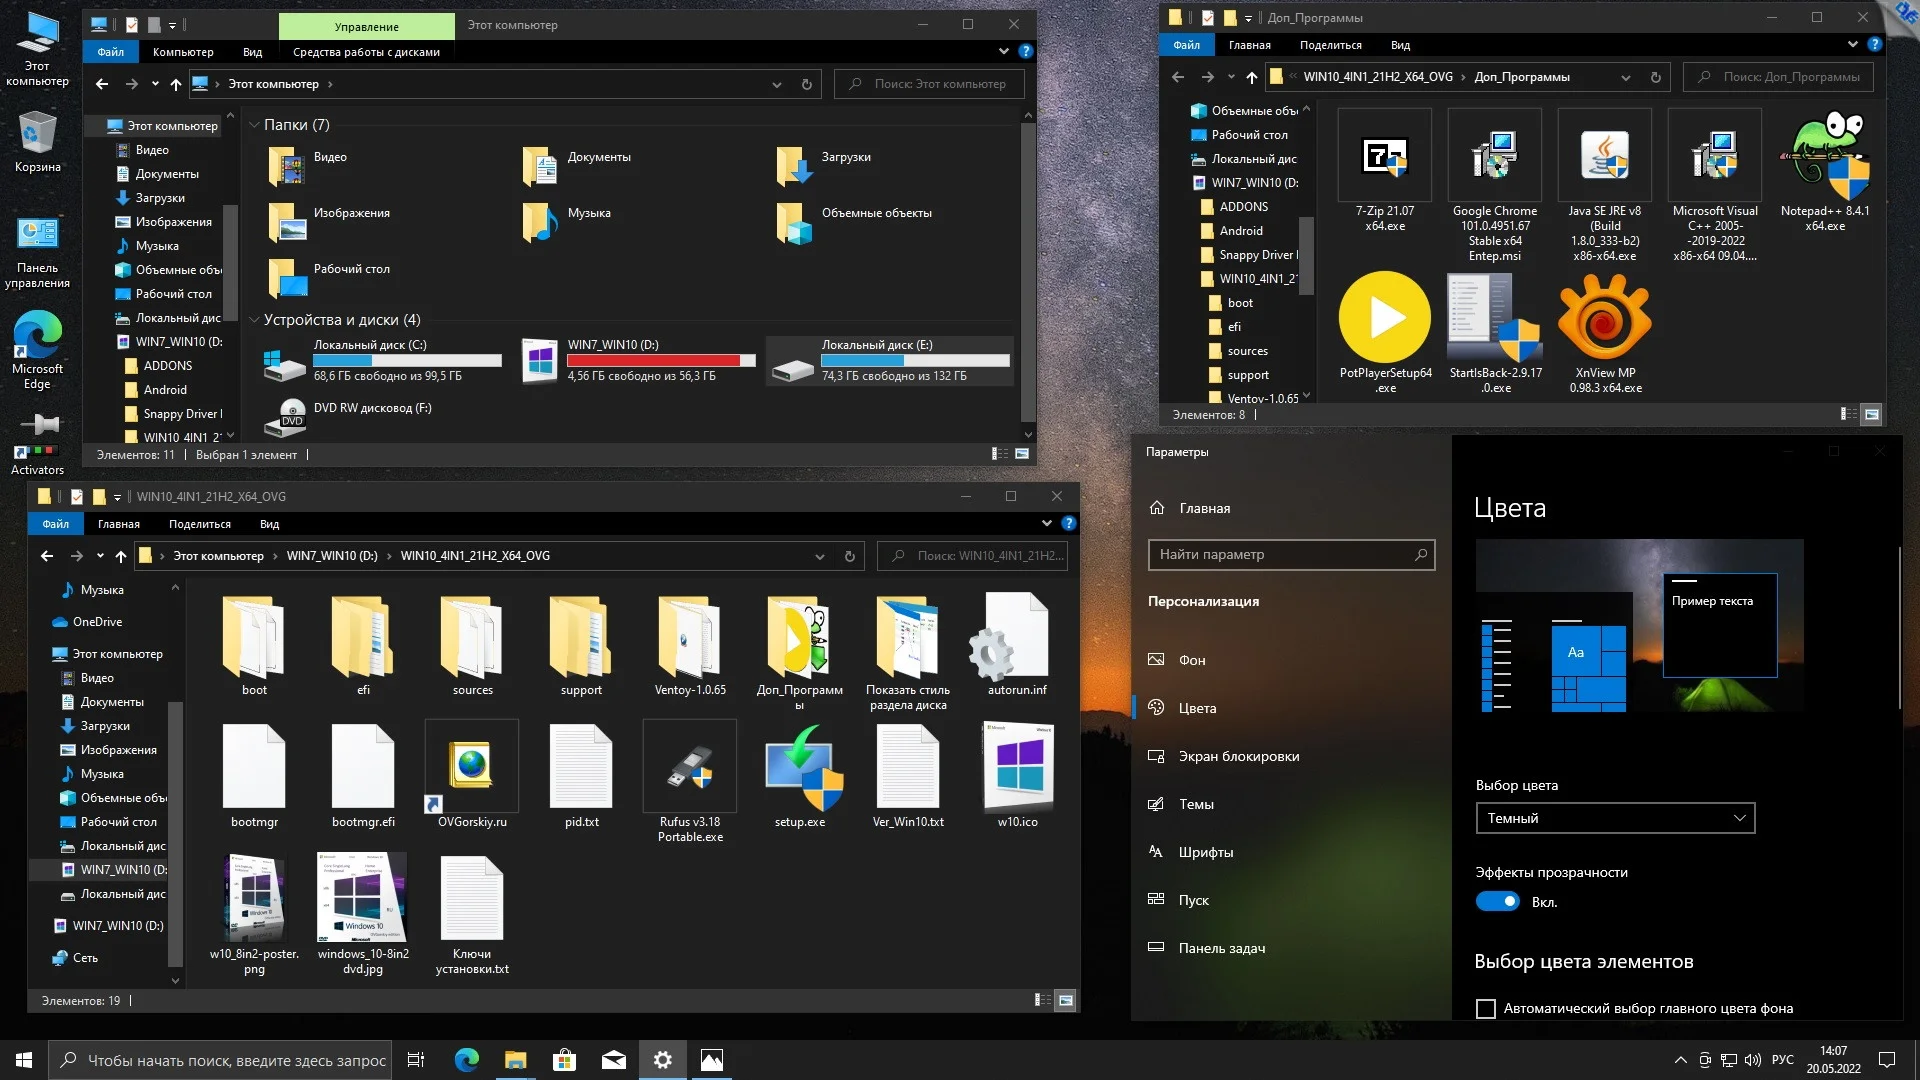Open the Экран блокировки settings page

coord(1238,756)
